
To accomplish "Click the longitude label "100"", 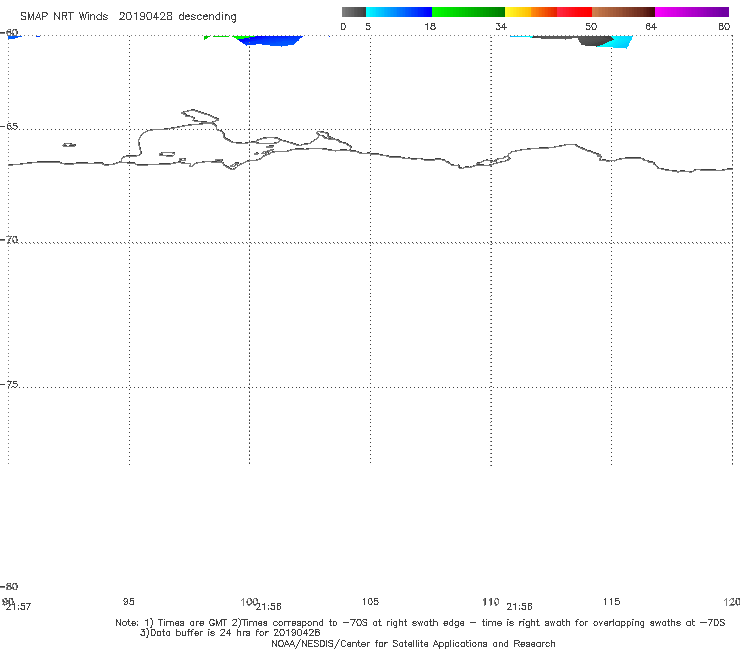I will pos(249,602).
